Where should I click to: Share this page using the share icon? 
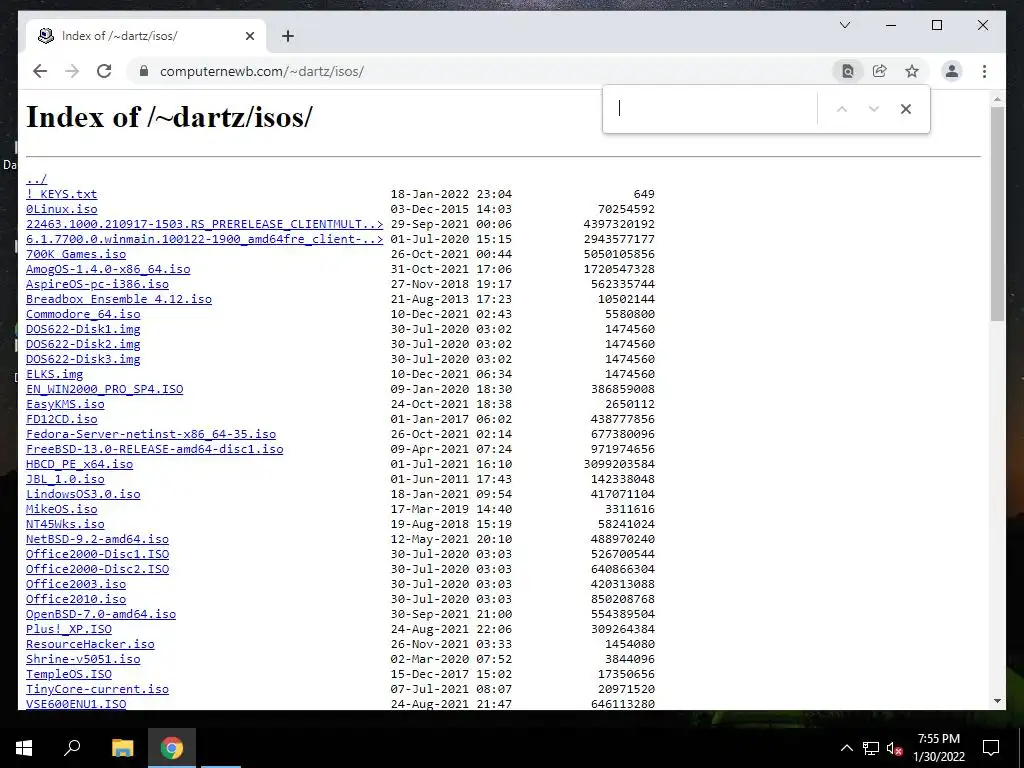(880, 71)
